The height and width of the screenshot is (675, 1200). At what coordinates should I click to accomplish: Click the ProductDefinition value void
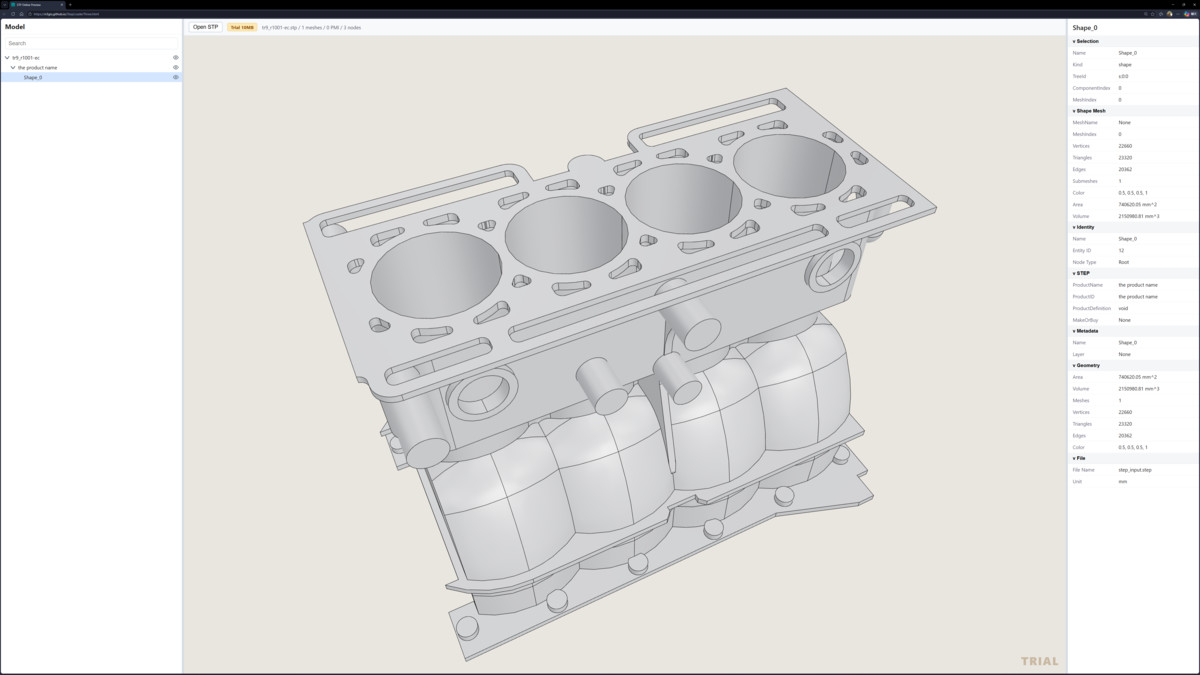click(x=1123, y=308)
